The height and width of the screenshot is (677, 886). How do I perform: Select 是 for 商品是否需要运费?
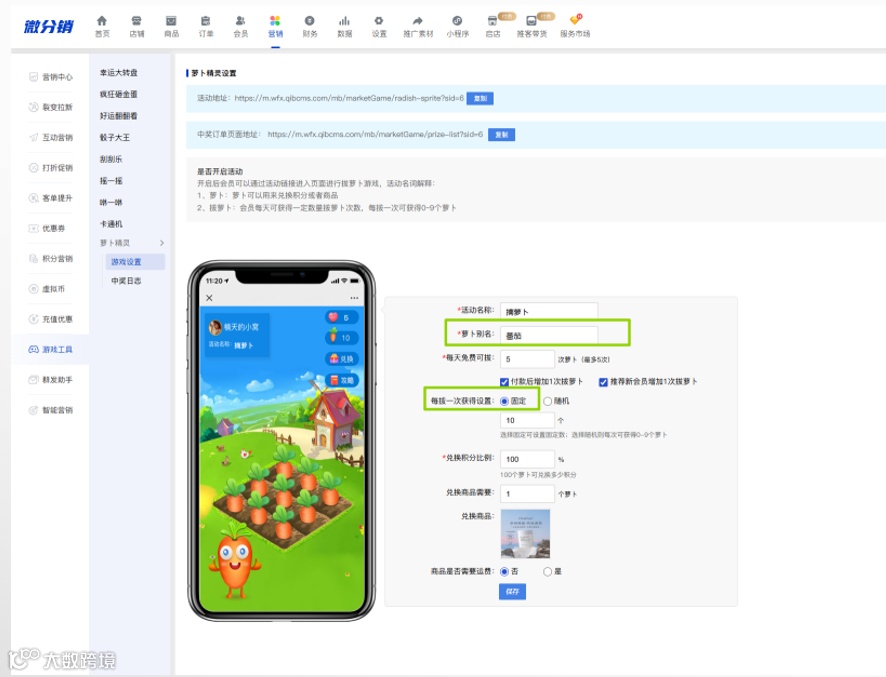[x=548, y=572]
